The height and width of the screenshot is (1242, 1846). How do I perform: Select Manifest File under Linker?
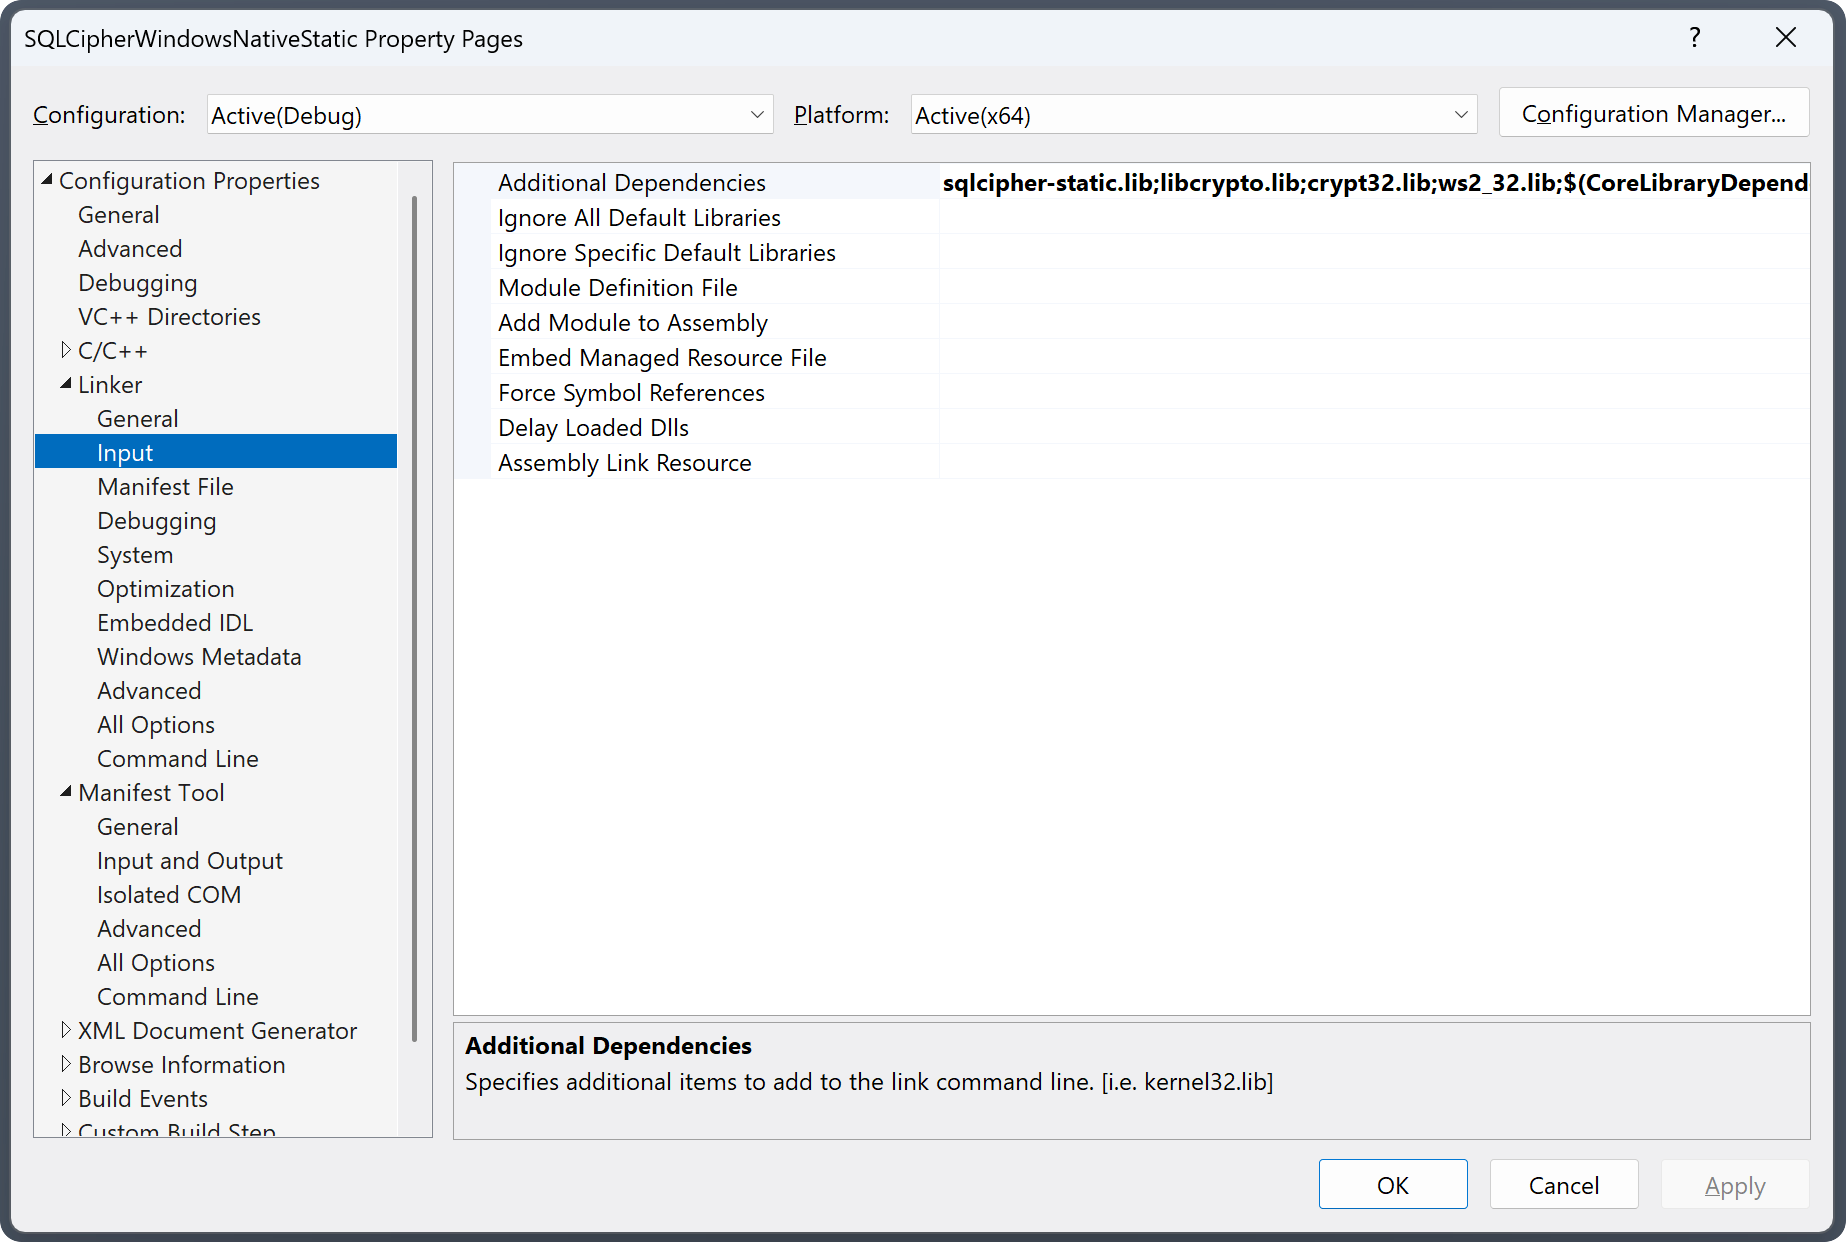(165, 487)
